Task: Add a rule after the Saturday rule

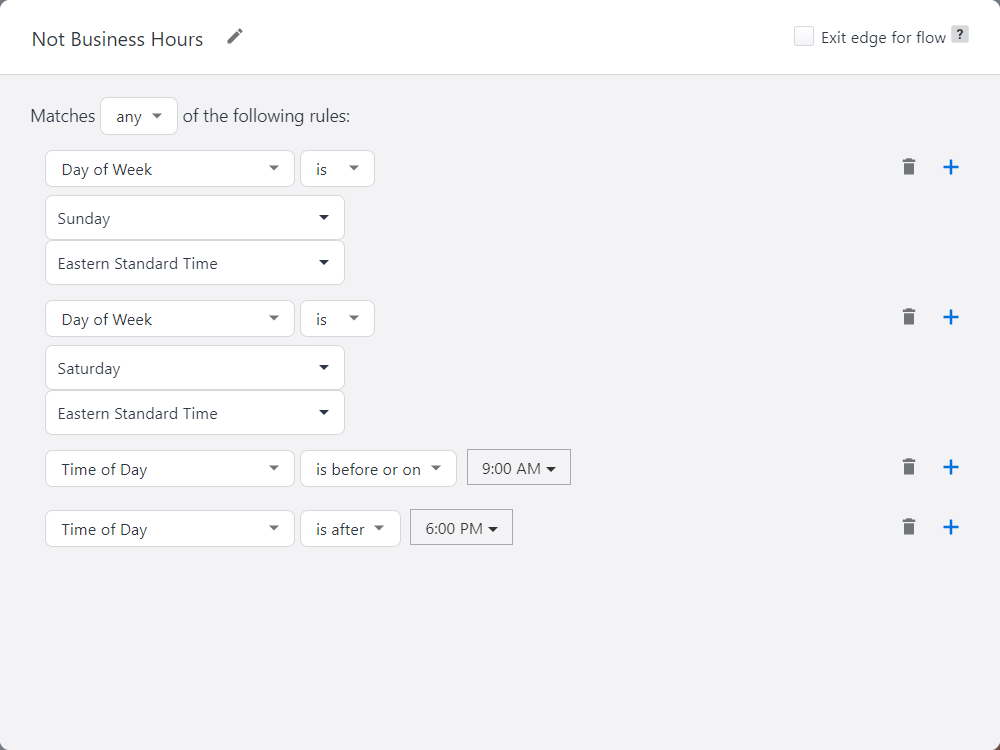Action: coord(951,317)
